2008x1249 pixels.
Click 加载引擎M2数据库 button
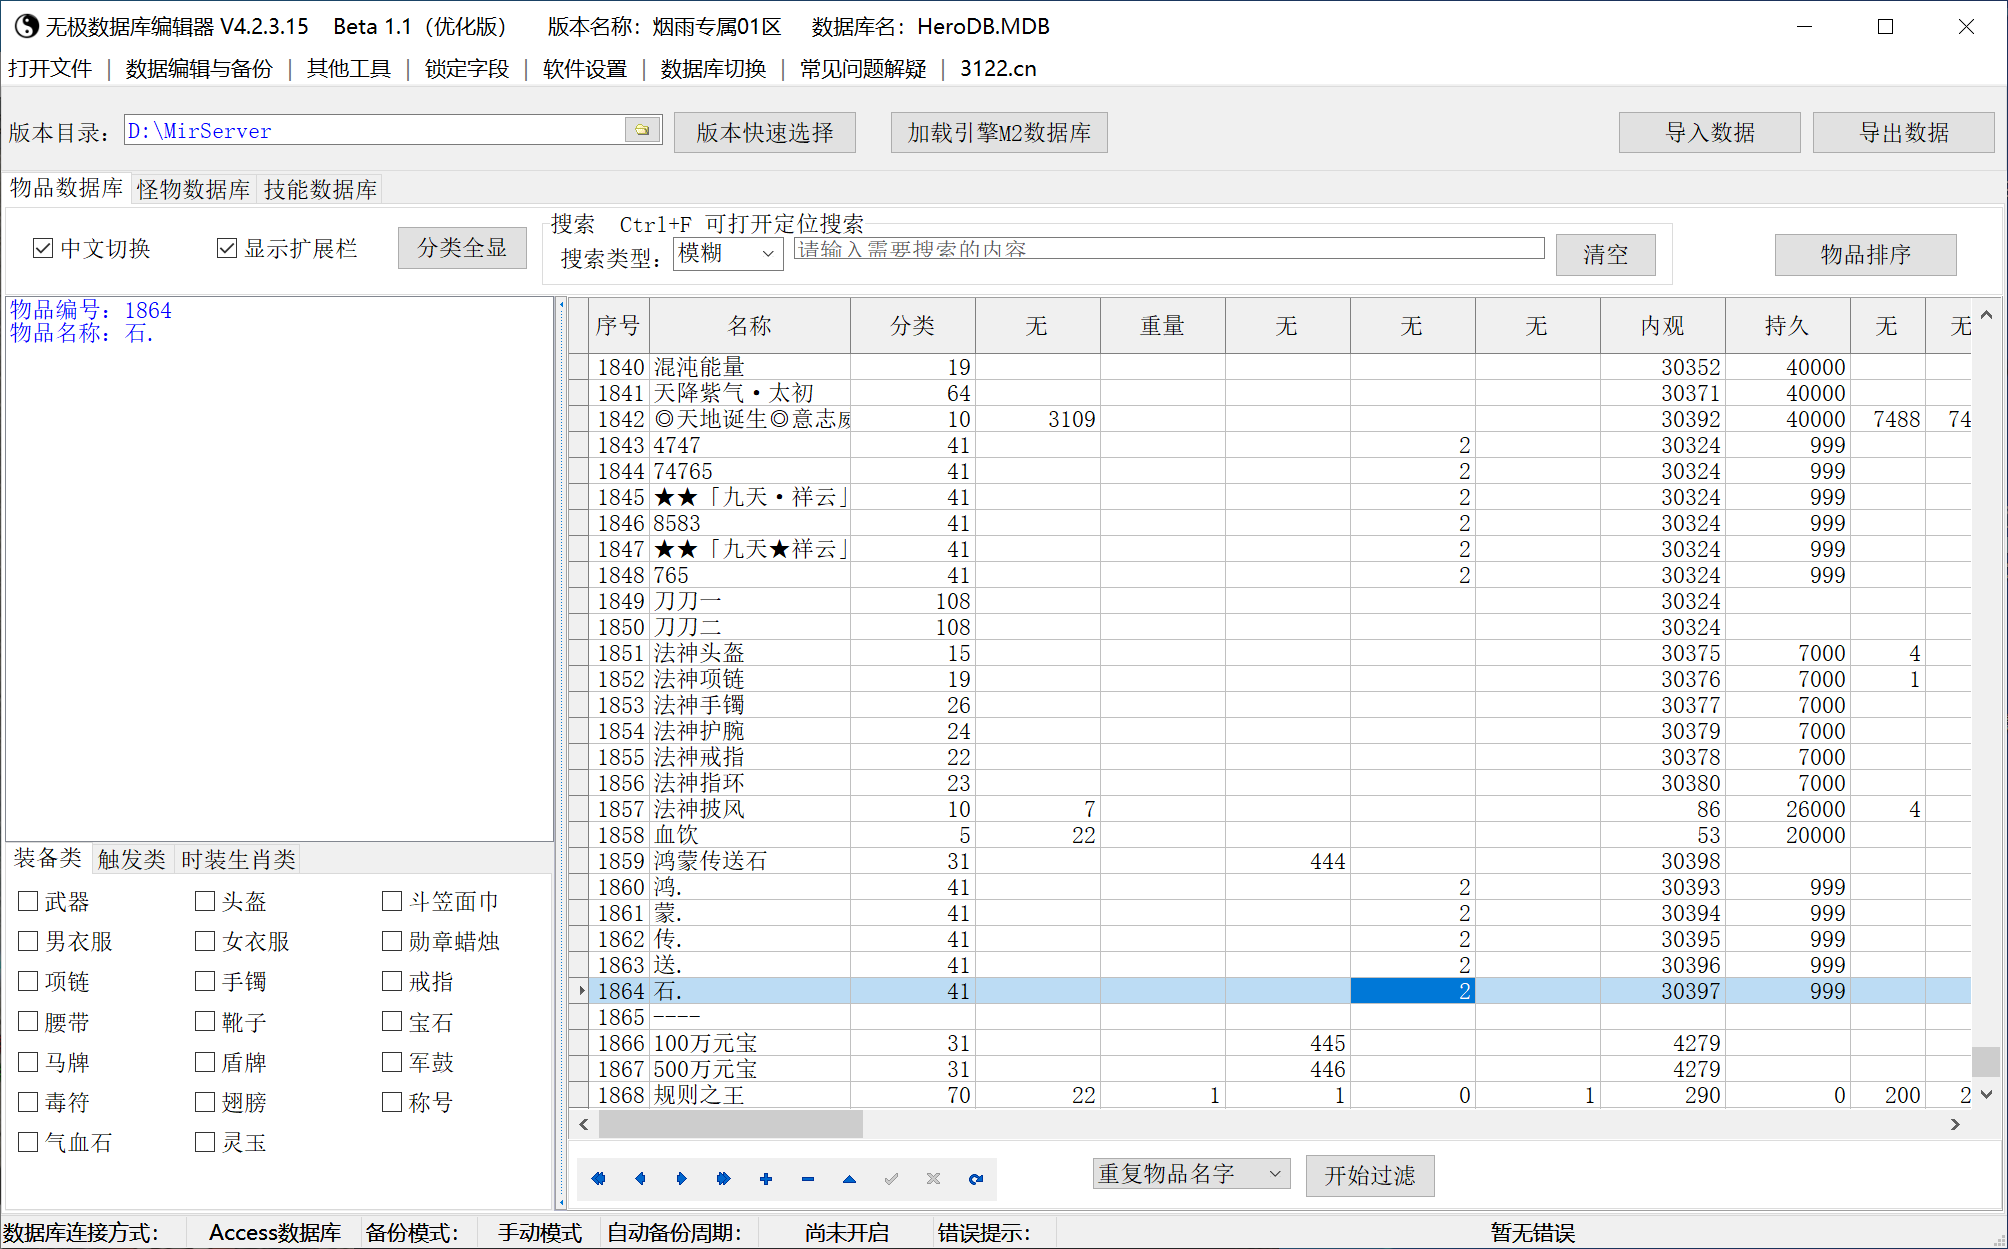click(999, 132)
